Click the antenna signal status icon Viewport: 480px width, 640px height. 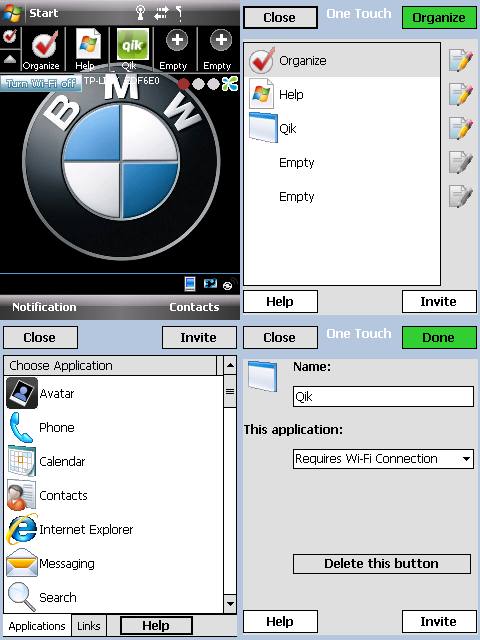pos(141,13)
